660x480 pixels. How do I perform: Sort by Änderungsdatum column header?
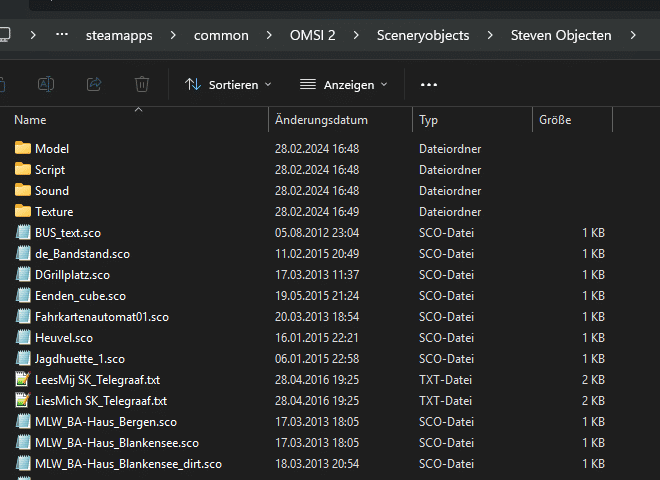tap(321, 120)
